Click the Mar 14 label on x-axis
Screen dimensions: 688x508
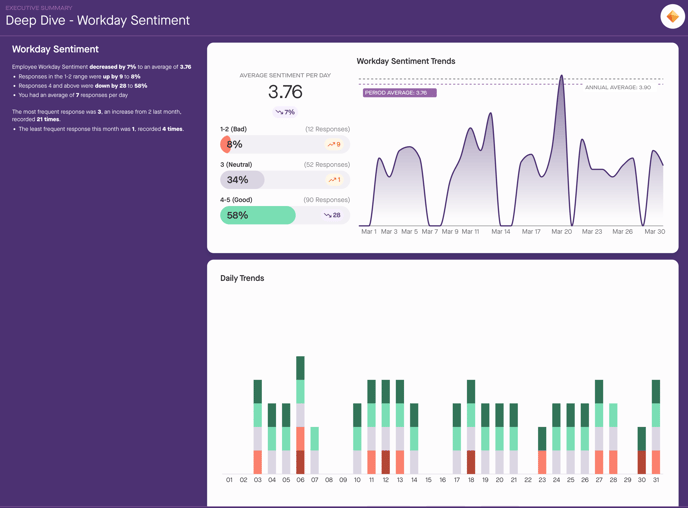click(x=500, y=232)
